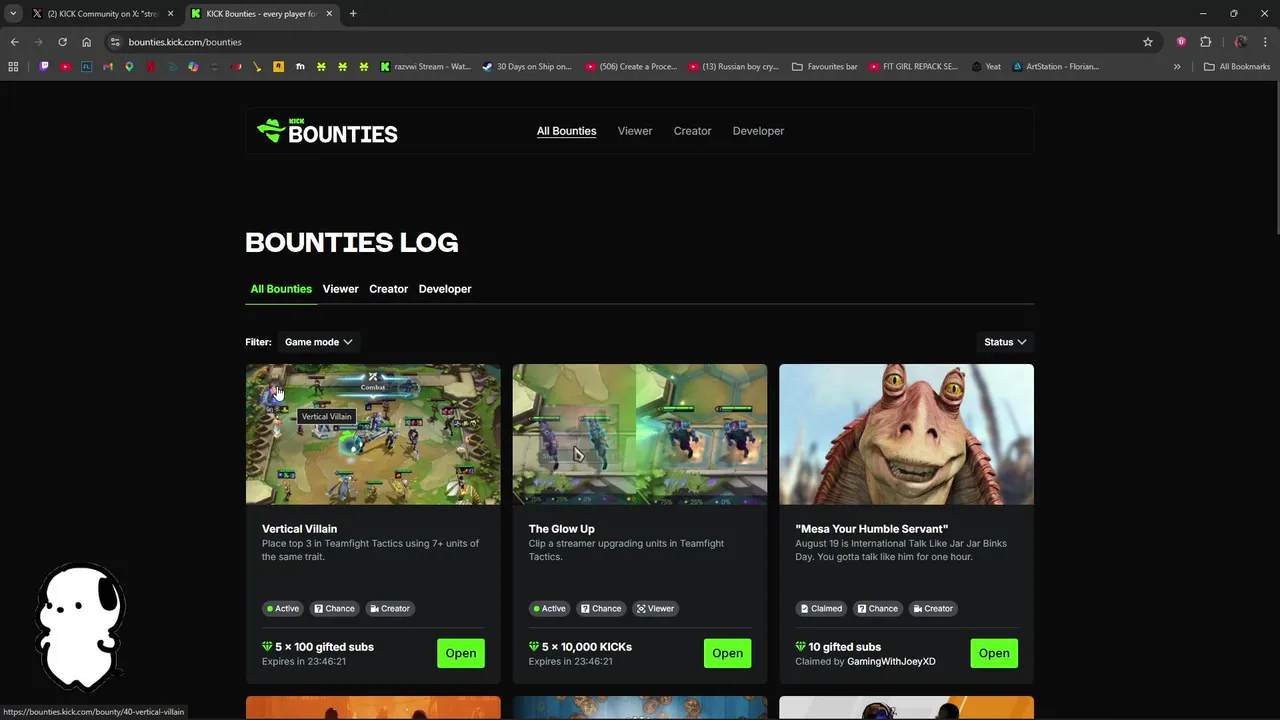Click Creator tag on Vertical Villain card

click(389, 608)
